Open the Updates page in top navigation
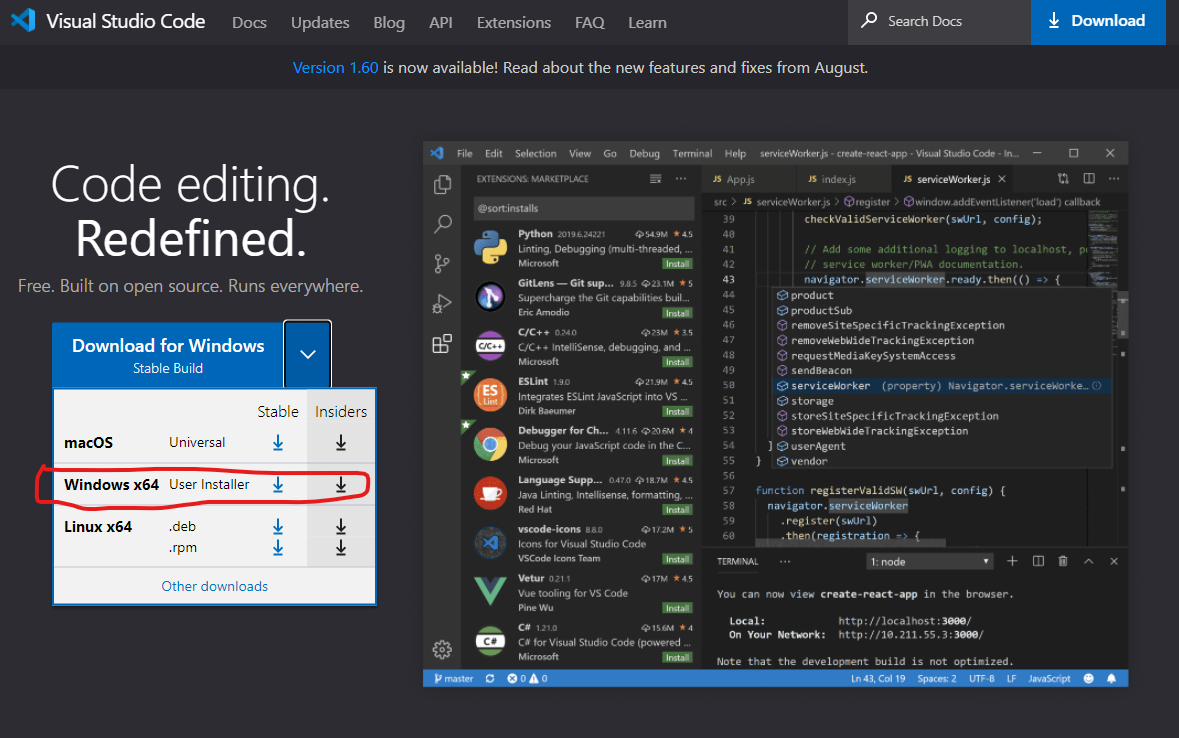 [x=320, y=23]
